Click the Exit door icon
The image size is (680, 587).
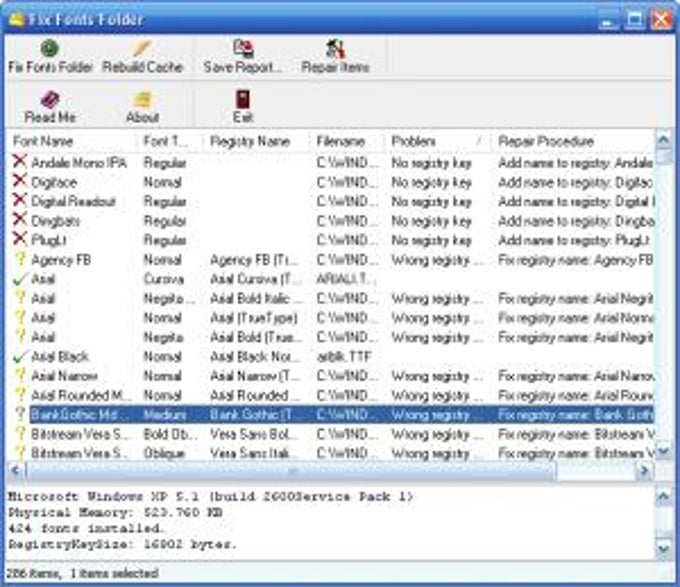click(x=243, y=99)
